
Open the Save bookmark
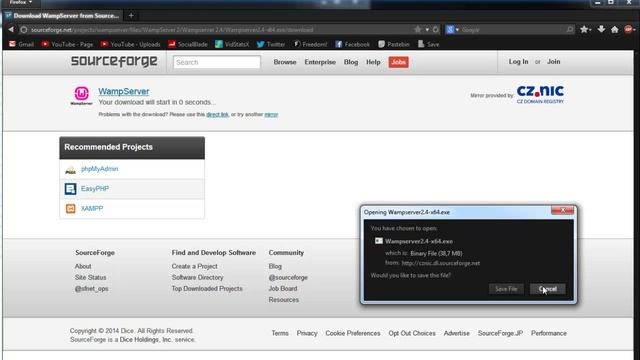coord(428,44)
